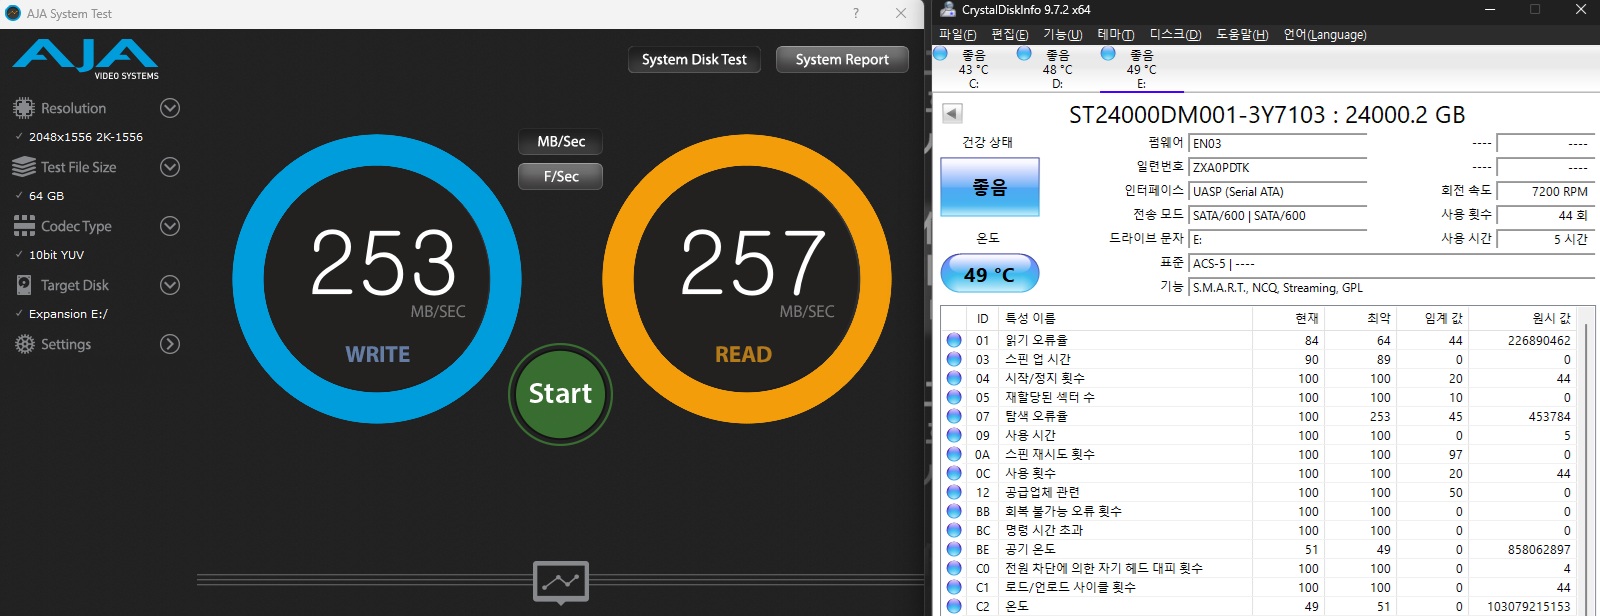Open the Settings arrow expander
This screenshot has height=616, width=1600.
(170, 344)
